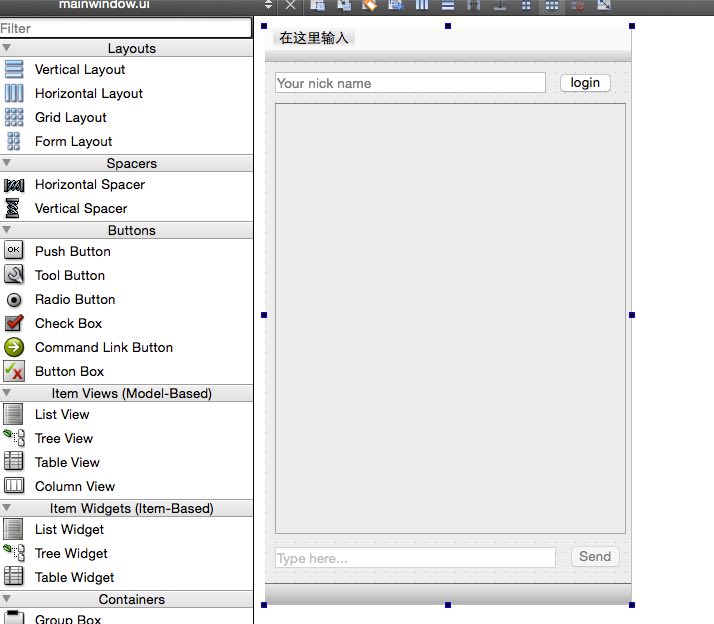
Task: Apply Lay Out in a Form Layout icon
Action: click(x=526, y=5)
